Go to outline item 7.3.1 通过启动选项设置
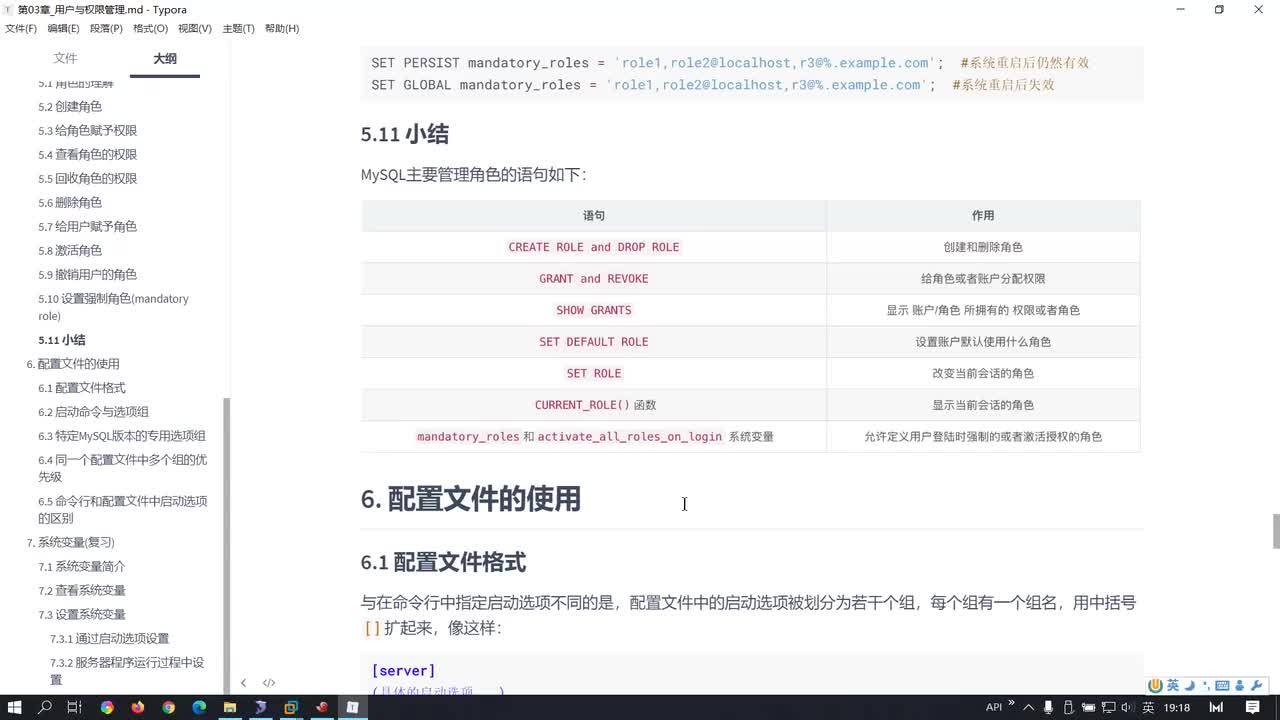1280x720 pixels. (x=110, y=638)
